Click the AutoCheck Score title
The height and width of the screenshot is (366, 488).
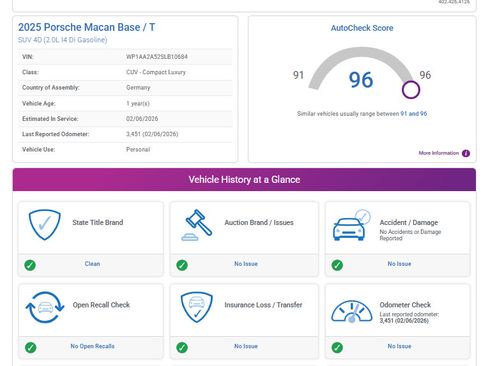[362, 28]
